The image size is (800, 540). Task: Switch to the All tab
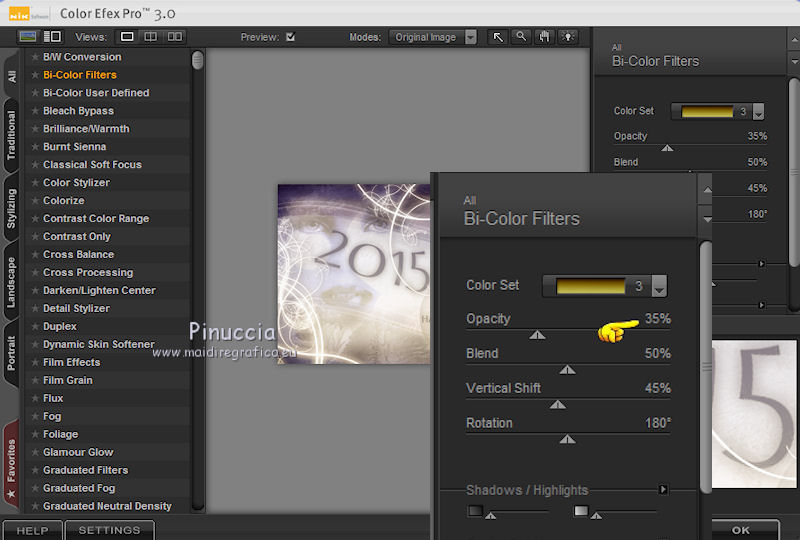11,77
